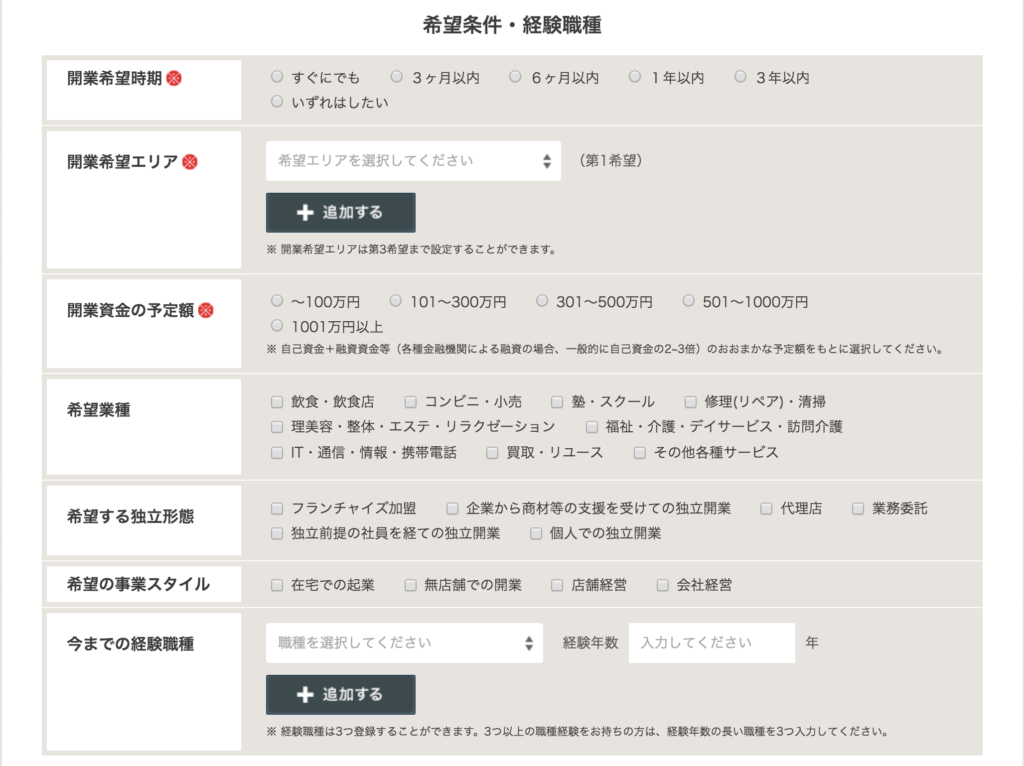Enable the 塾・スクール checkbox

tap(557, 402)
